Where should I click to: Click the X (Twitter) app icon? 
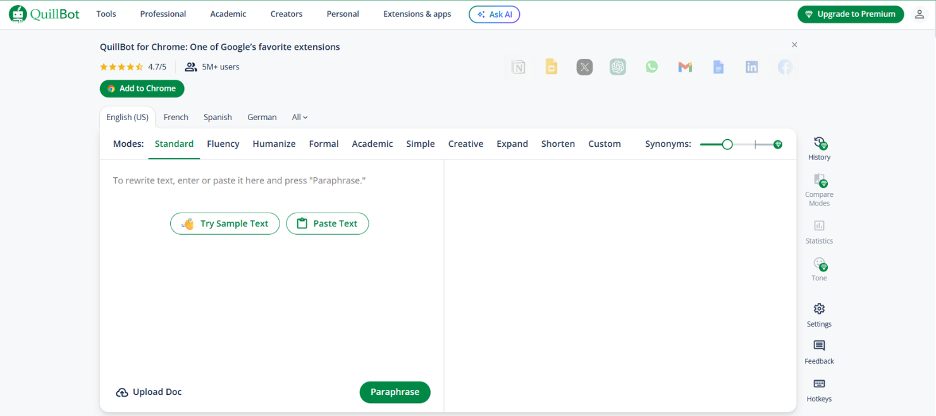click(584, 67)
